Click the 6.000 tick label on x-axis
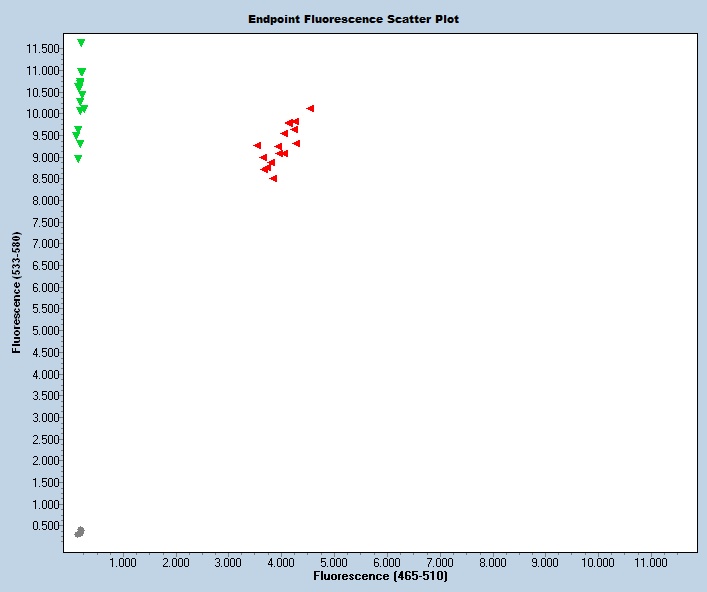Image resolution: width=707 pixels, height=592 pixels. click(386, 563)
